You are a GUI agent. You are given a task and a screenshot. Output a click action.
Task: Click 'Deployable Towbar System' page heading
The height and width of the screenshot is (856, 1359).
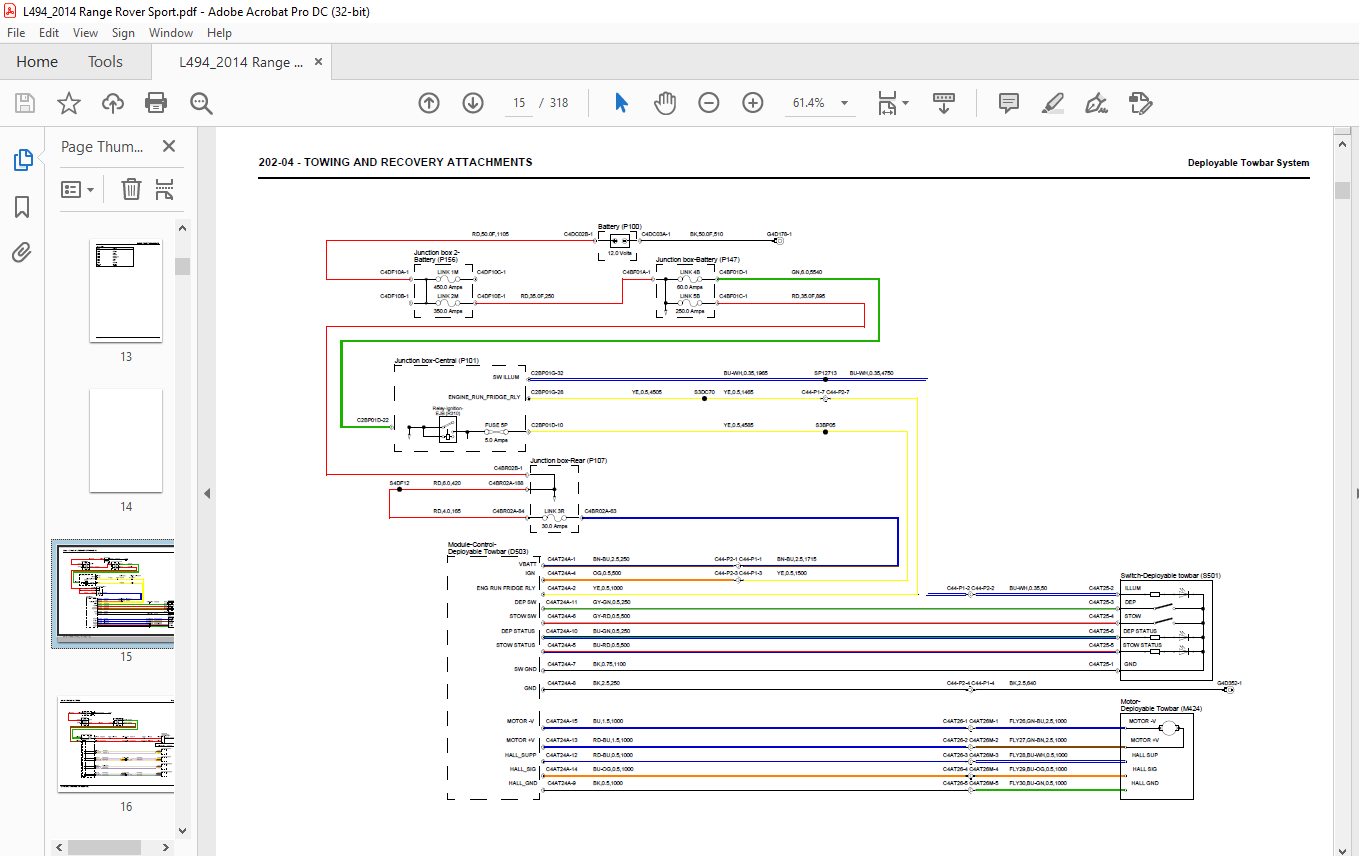tap(1248, 163)
